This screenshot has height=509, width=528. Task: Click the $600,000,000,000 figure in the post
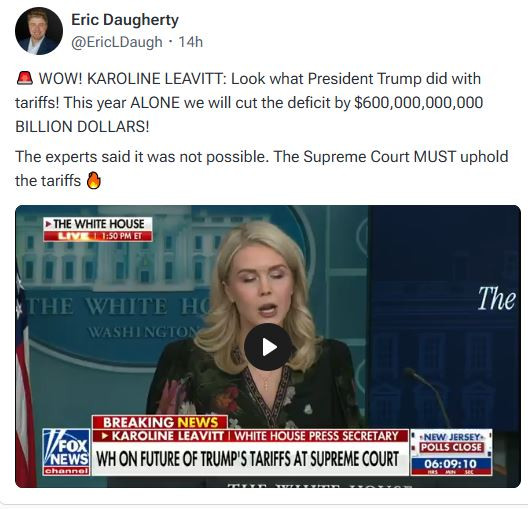point(419,103)
